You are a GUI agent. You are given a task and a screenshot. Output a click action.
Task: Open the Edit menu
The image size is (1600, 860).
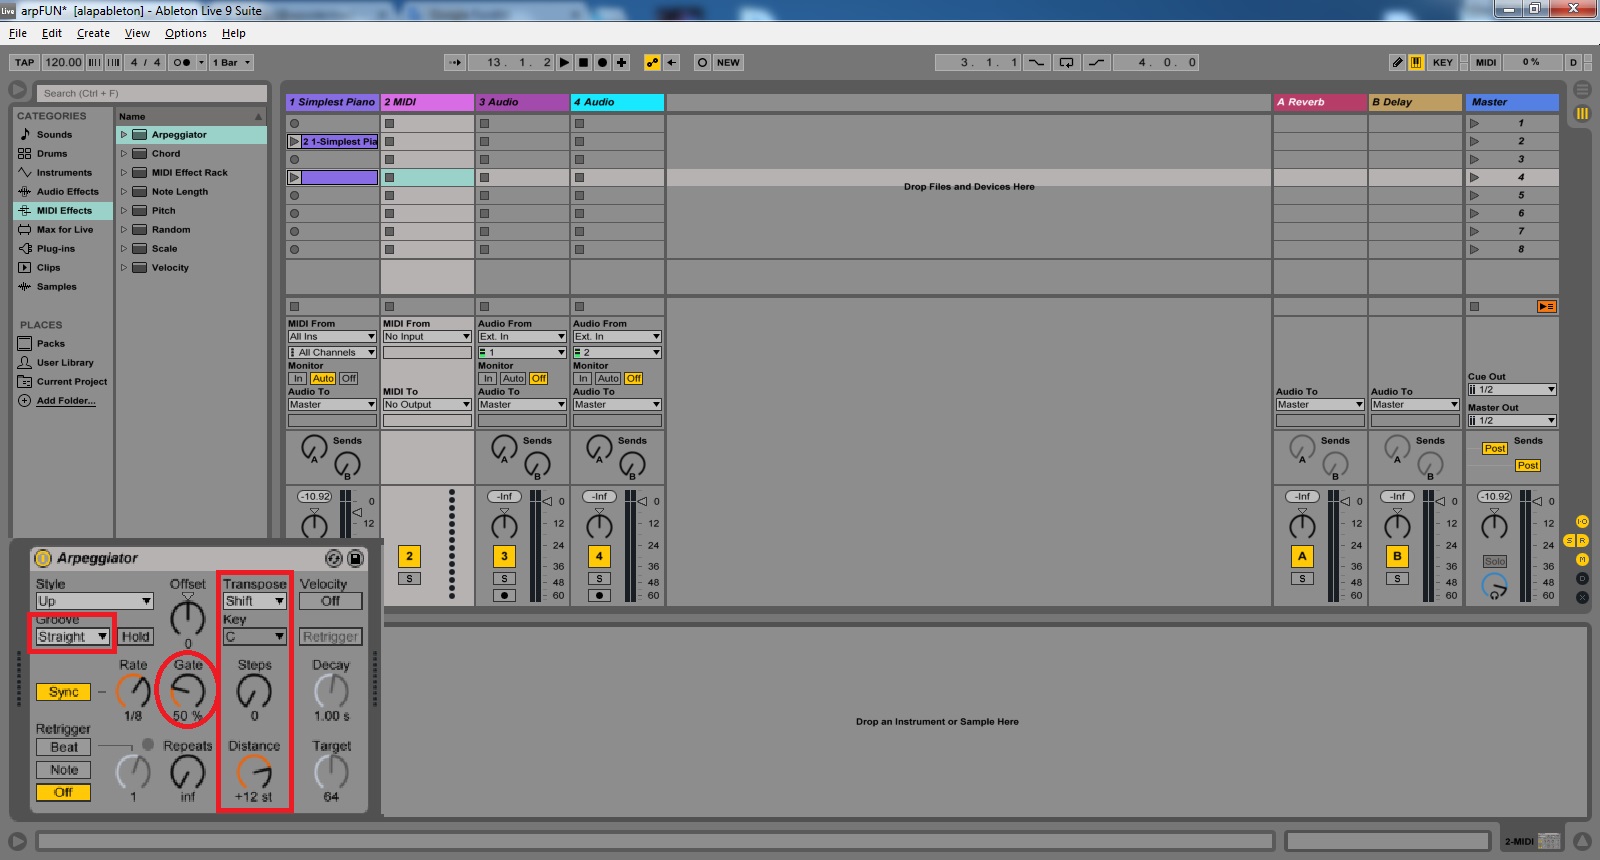(52, 33)
